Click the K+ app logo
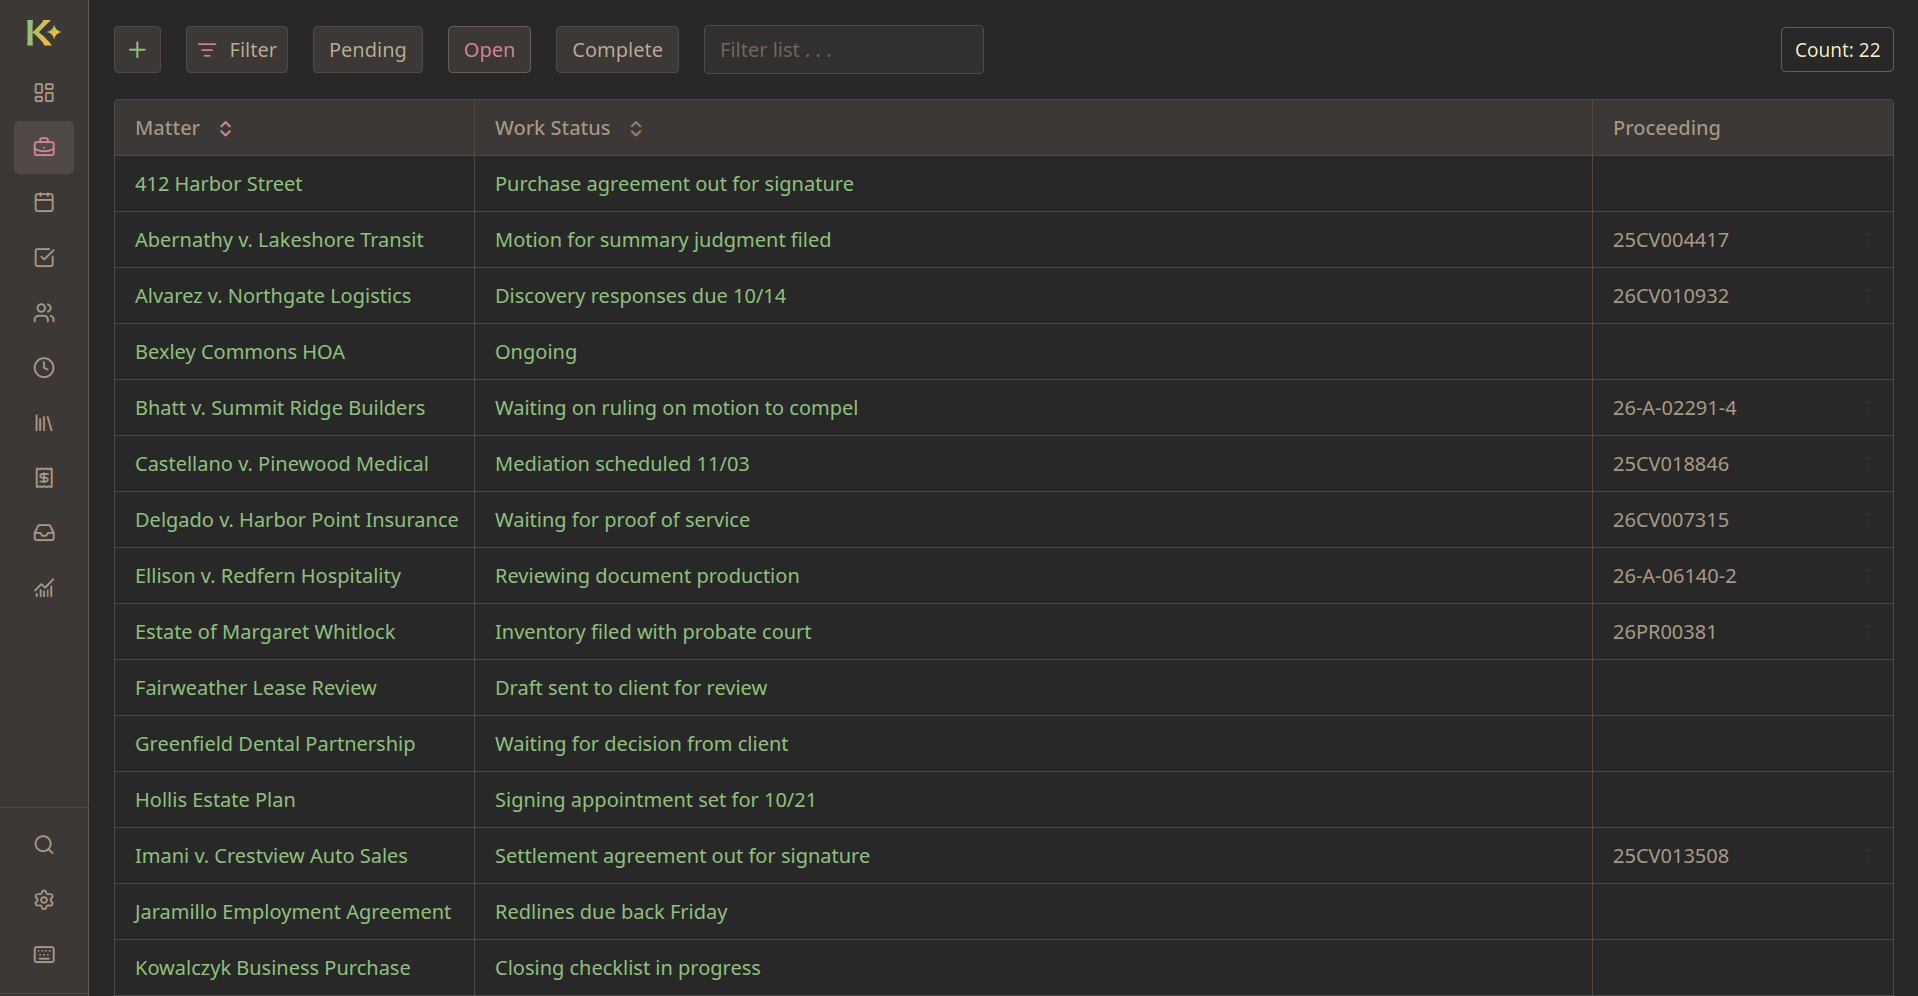 tap(43, 33)
